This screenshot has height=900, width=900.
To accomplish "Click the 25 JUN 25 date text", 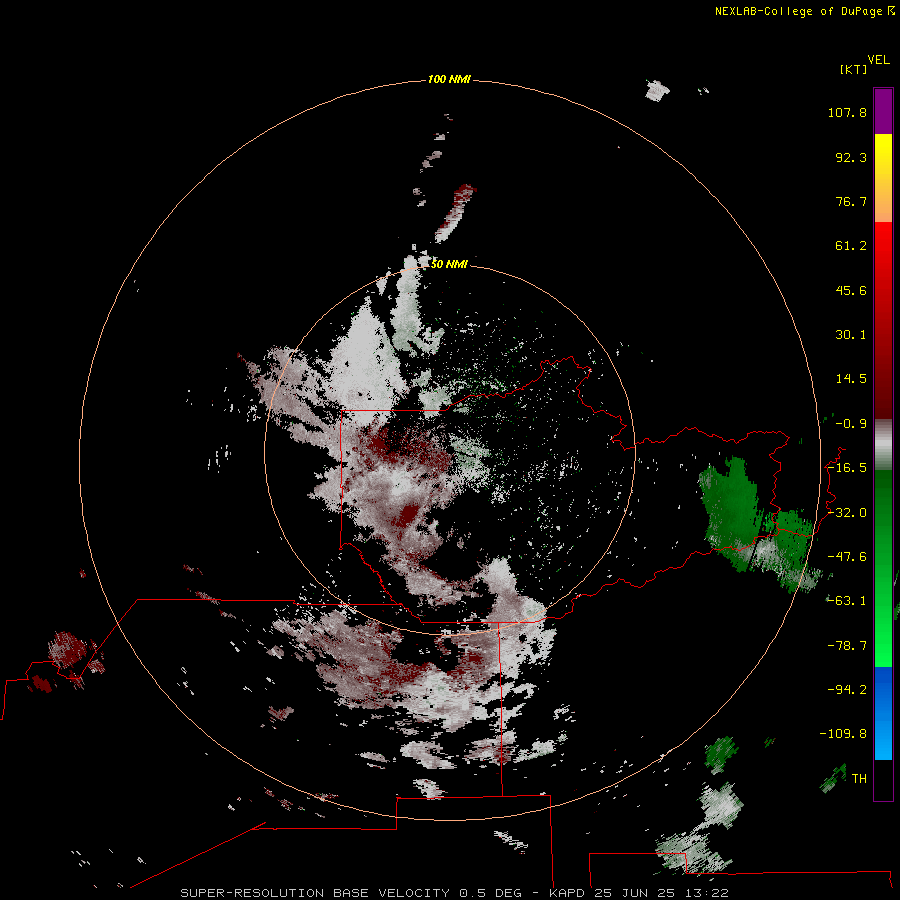I will click(x=637, y=893).
